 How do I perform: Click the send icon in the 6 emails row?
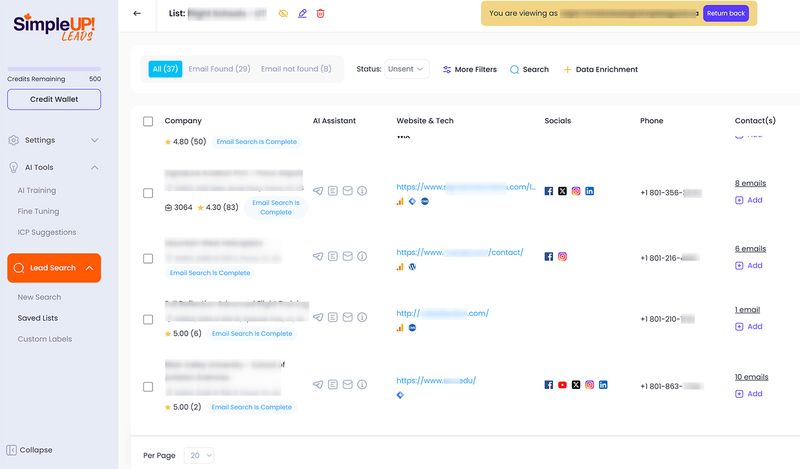(x=318, y=256)
